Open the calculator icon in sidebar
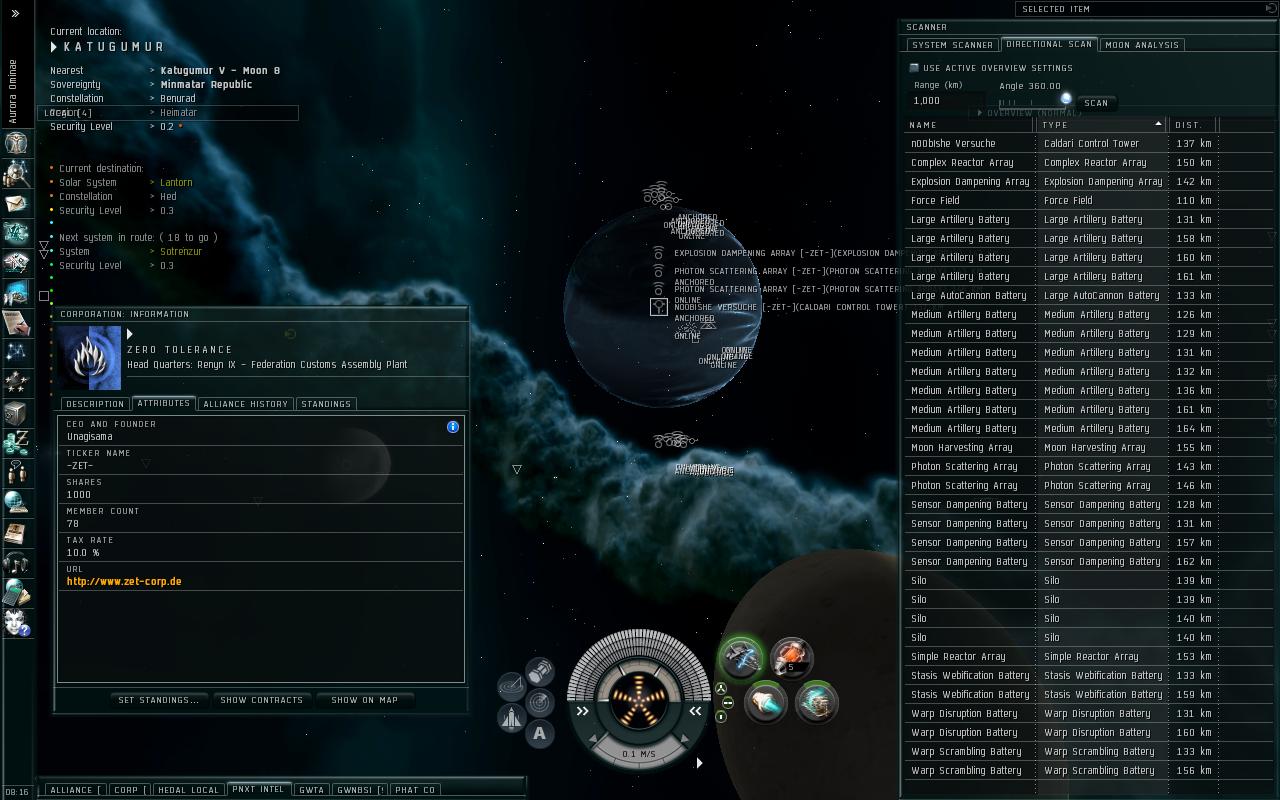The width and height of the screenshot is (1280, 800). (16, 592)
